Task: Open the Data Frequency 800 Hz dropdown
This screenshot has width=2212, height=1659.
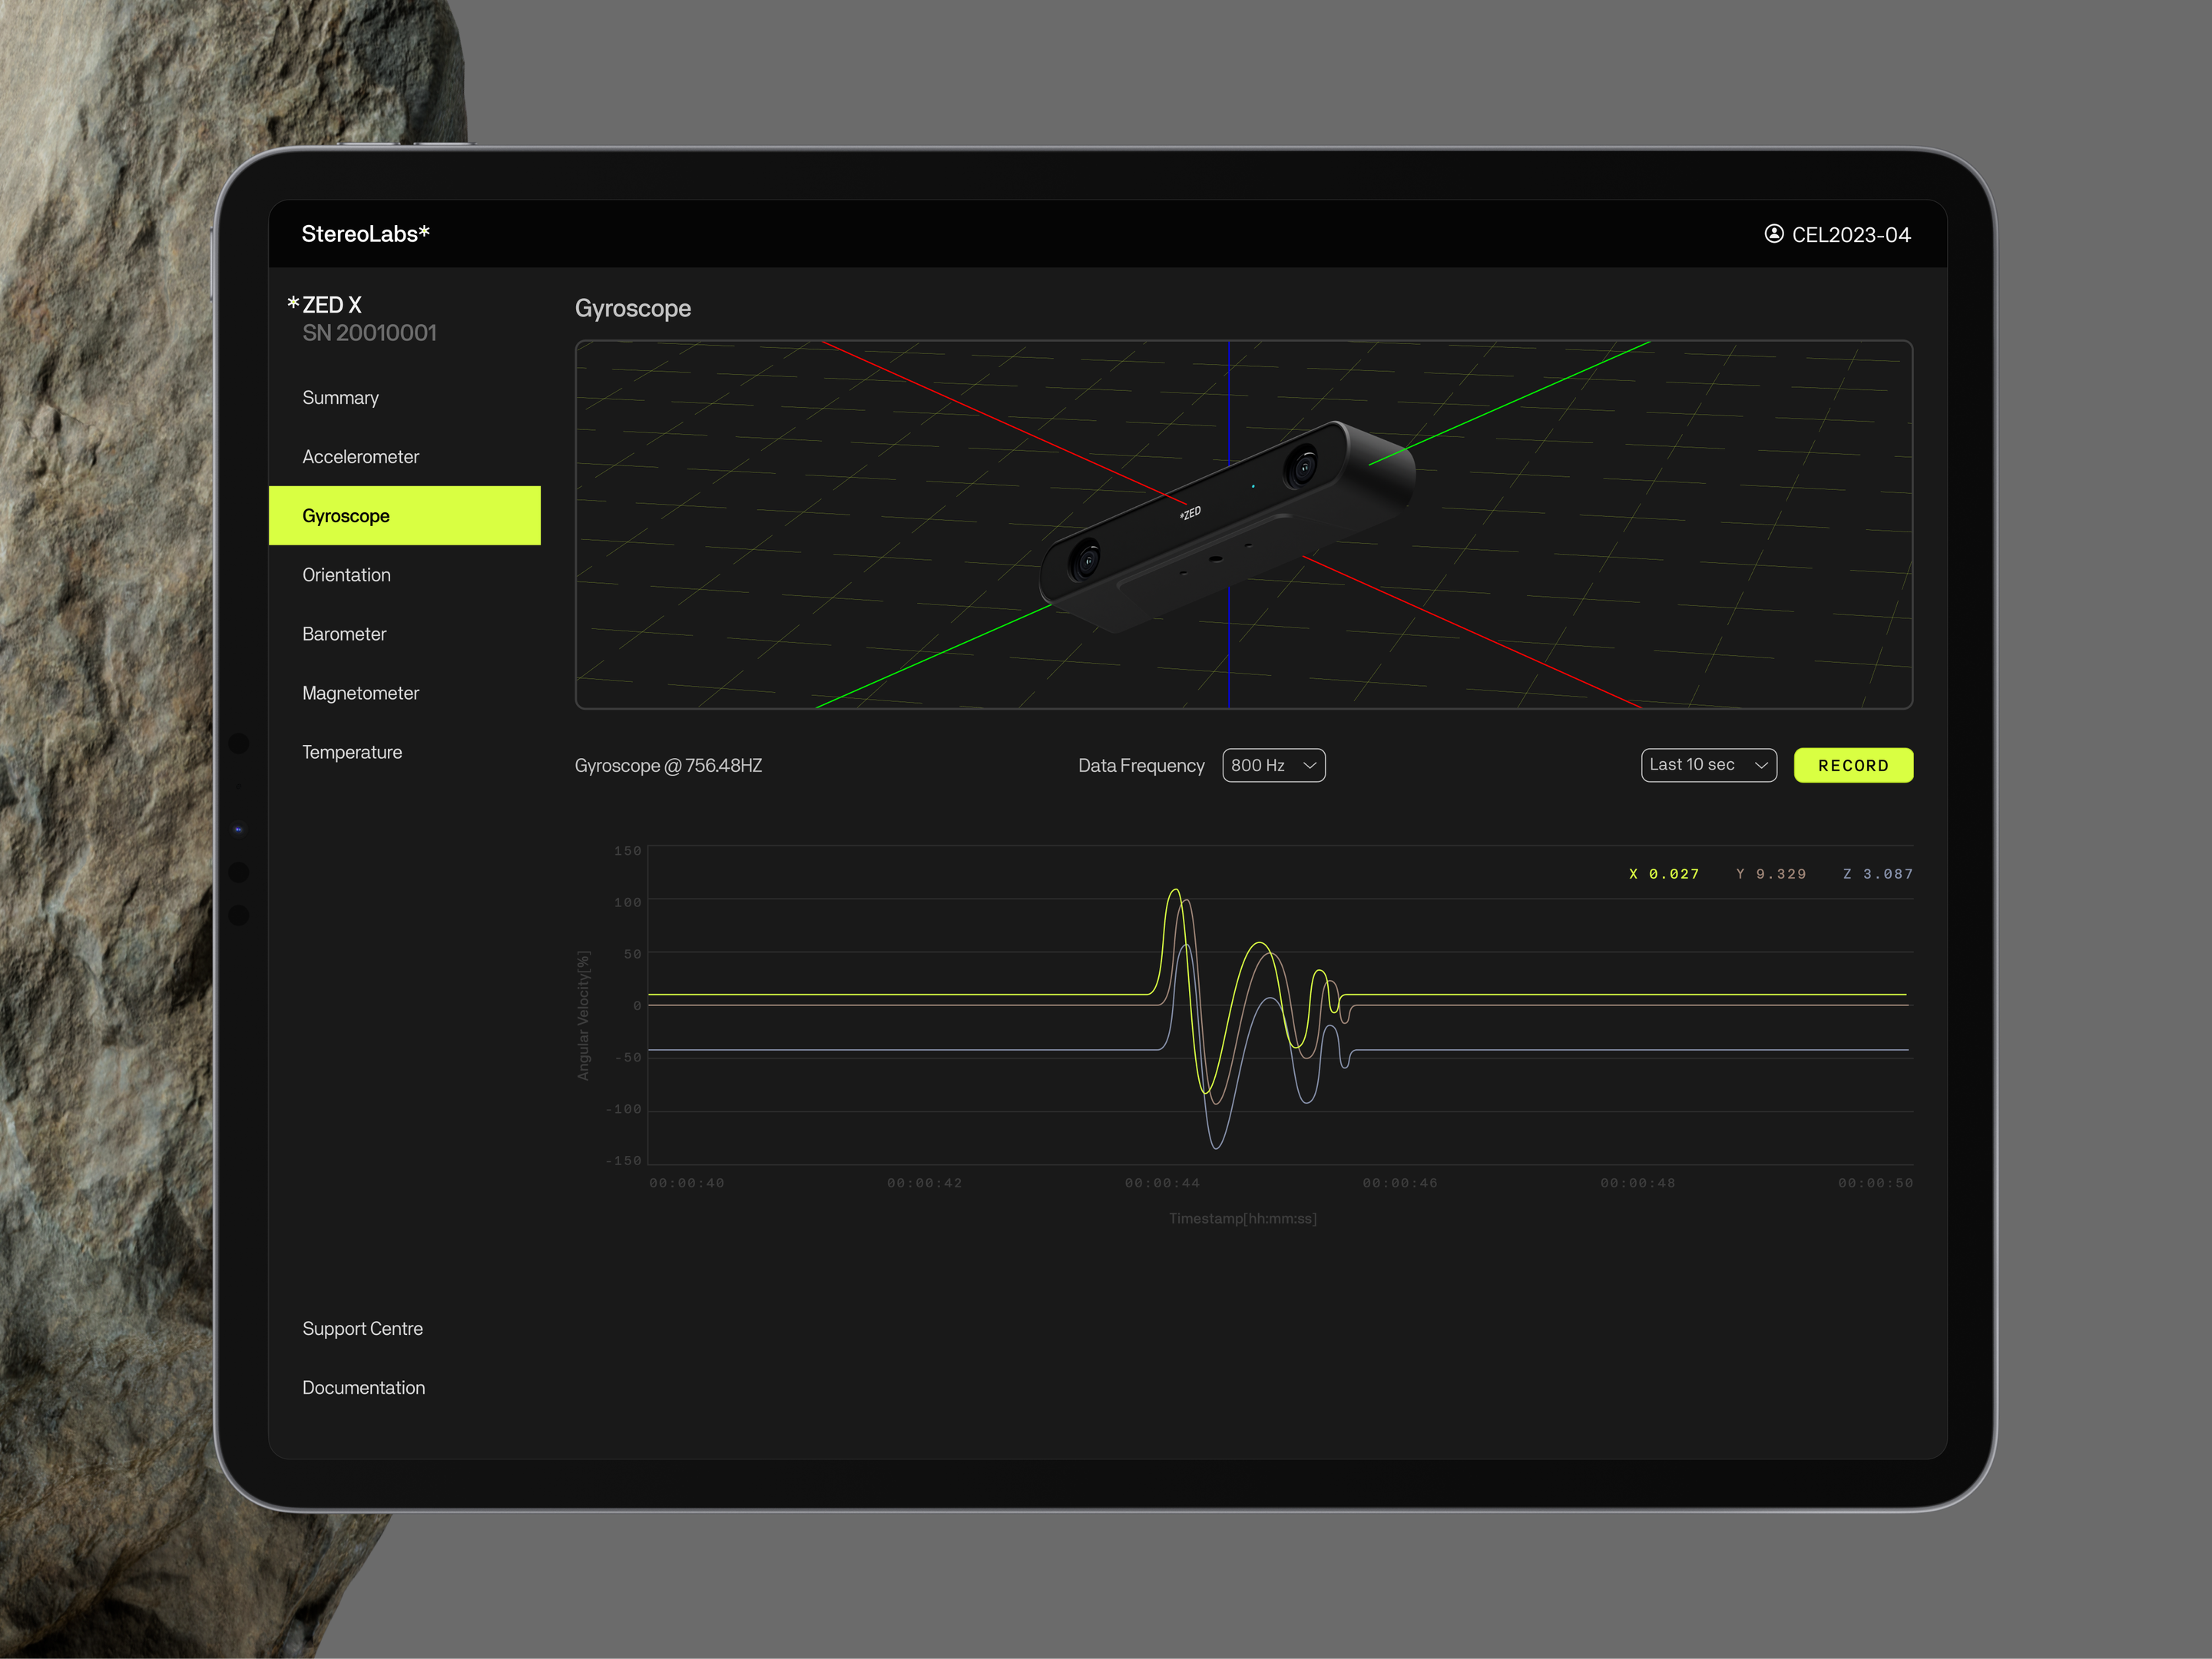Action: click(1273, 765)
